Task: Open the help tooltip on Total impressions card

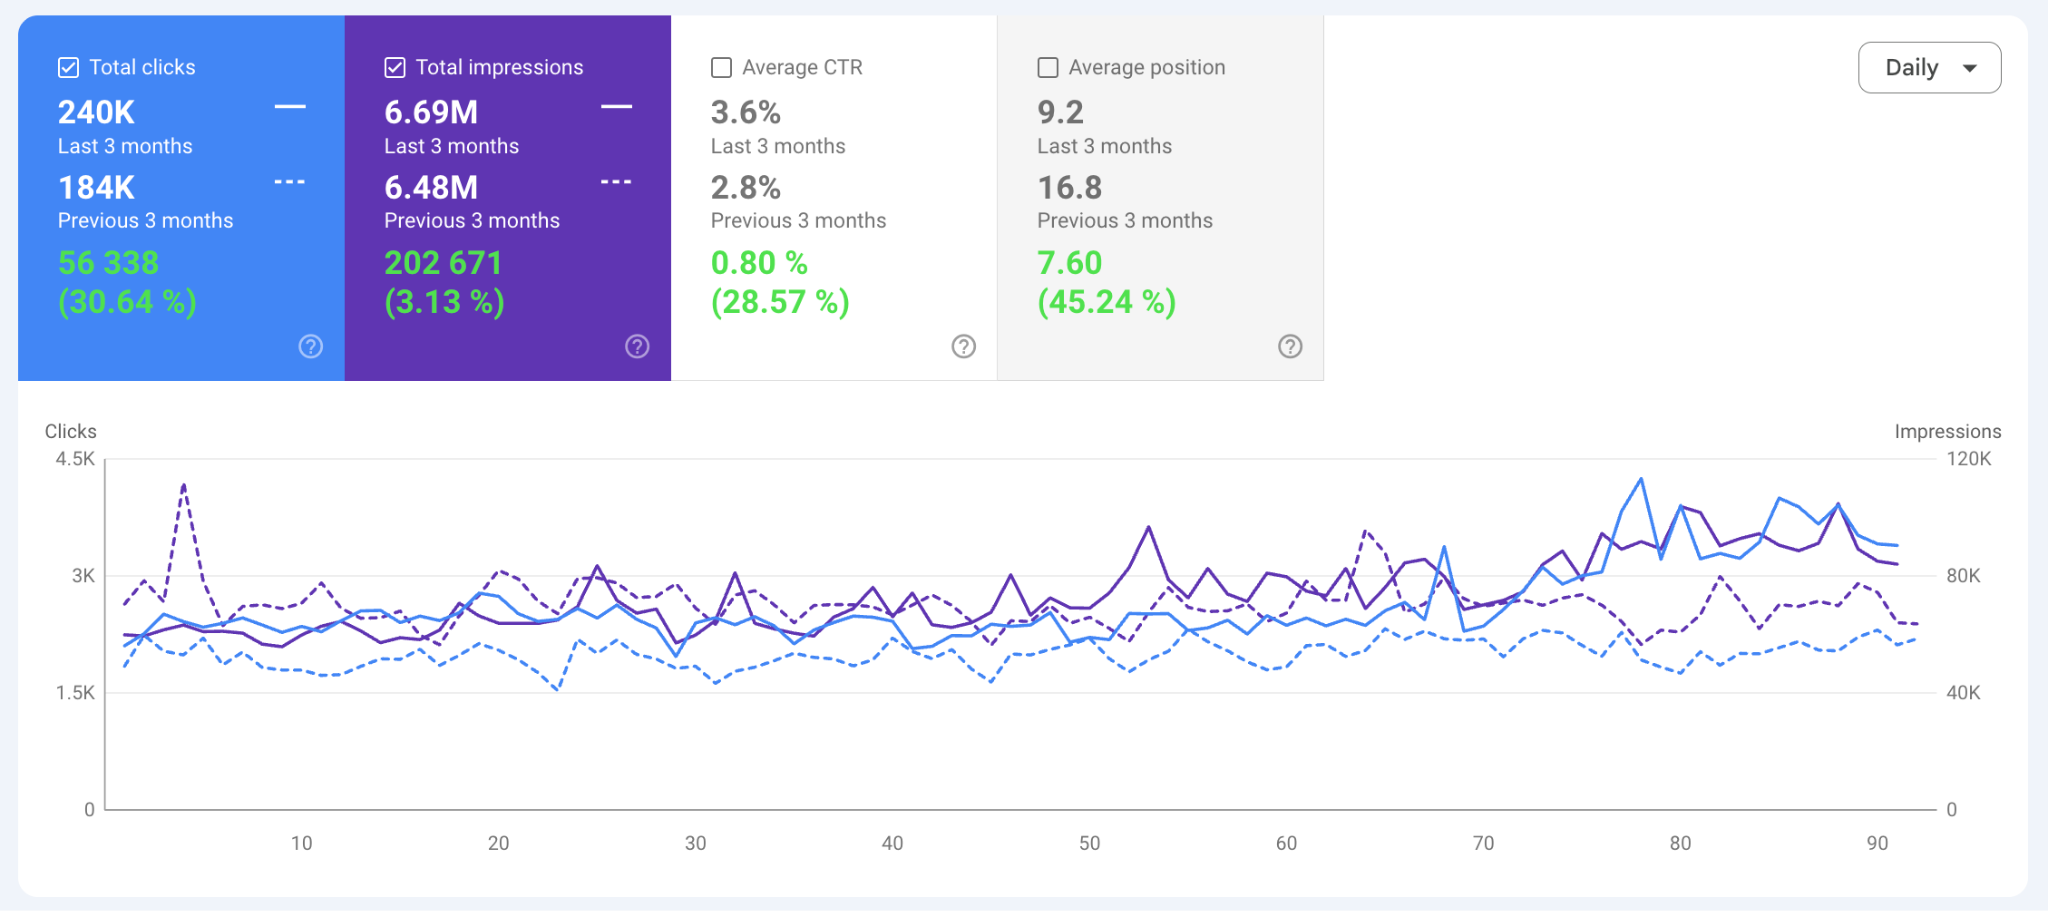Action: [637, 346]
